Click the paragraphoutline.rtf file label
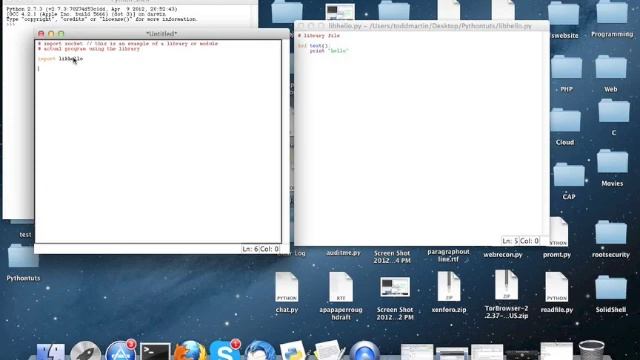Image resolution: width=640 pixels, height=360 pixels. [x=448, y=256]
